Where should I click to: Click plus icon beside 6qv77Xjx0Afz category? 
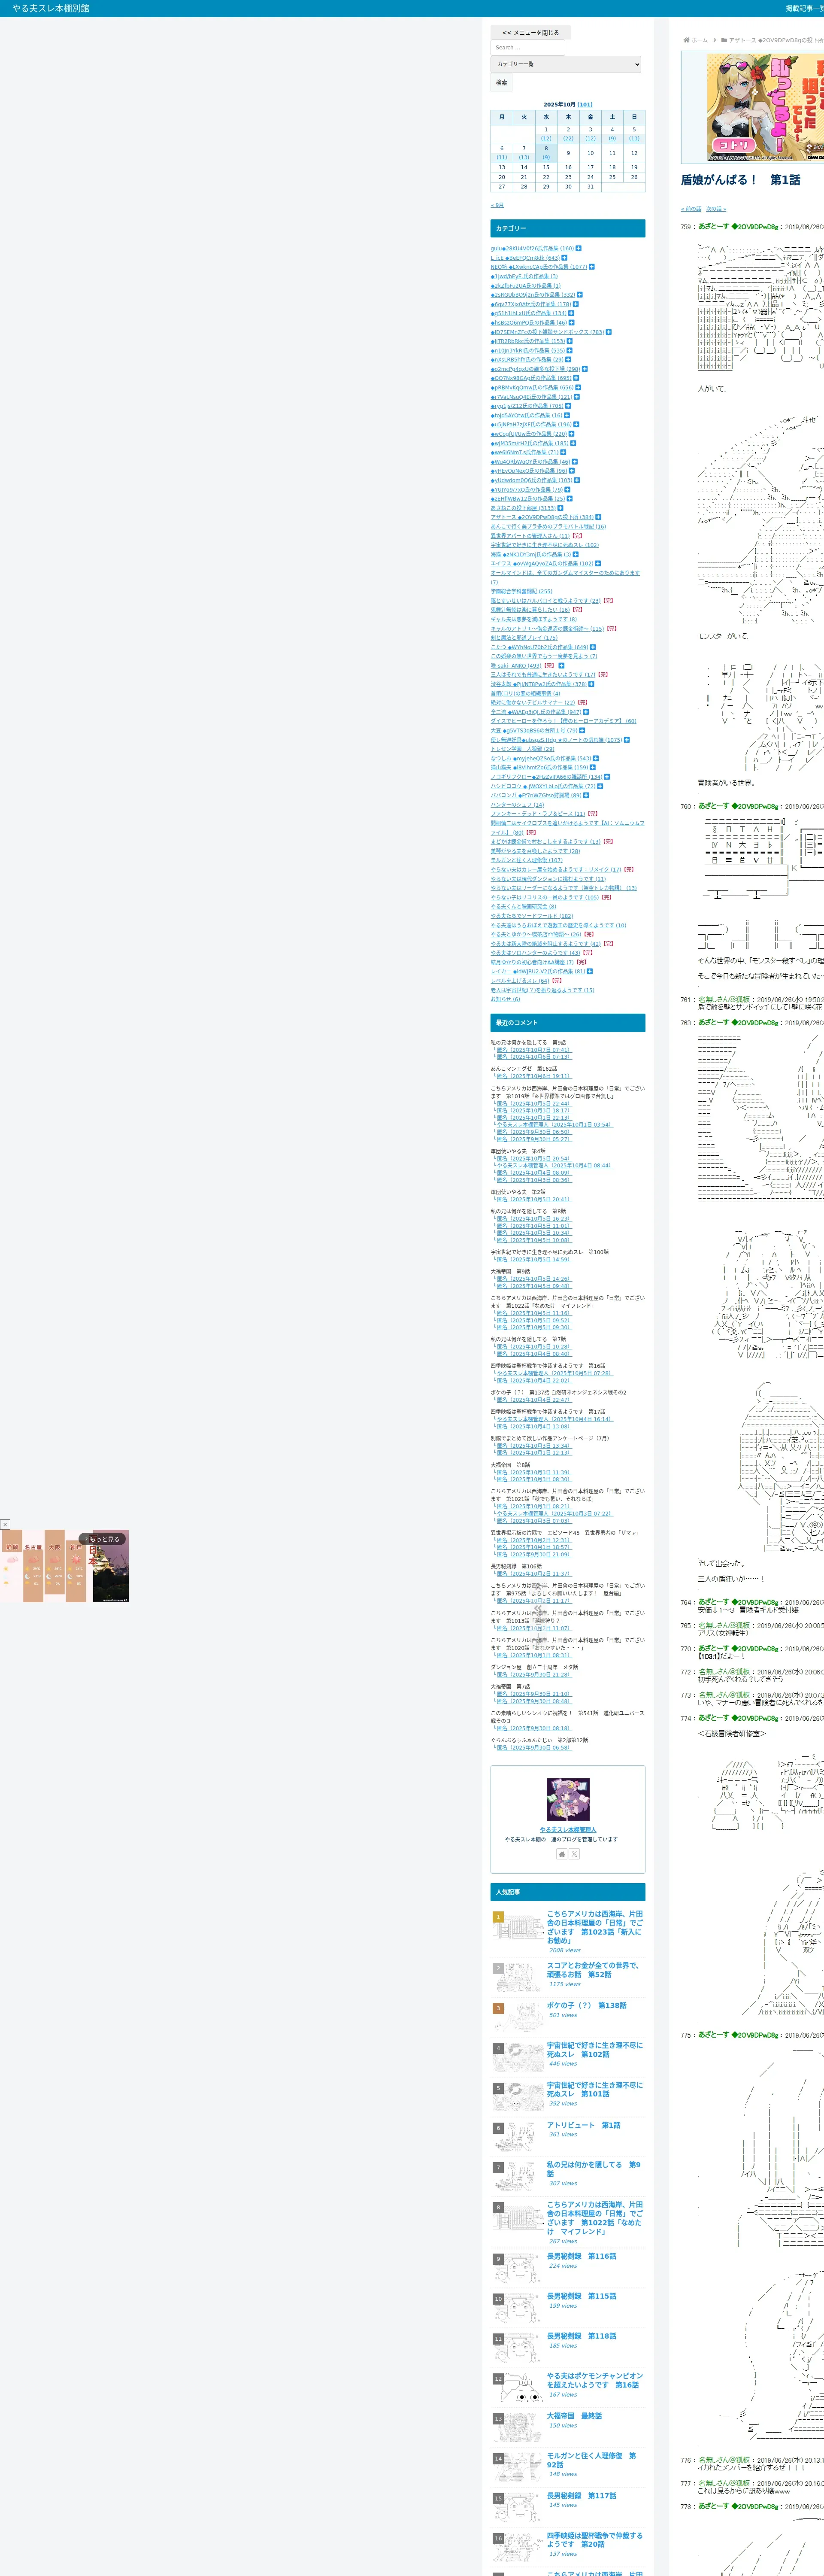click(576, 304)
